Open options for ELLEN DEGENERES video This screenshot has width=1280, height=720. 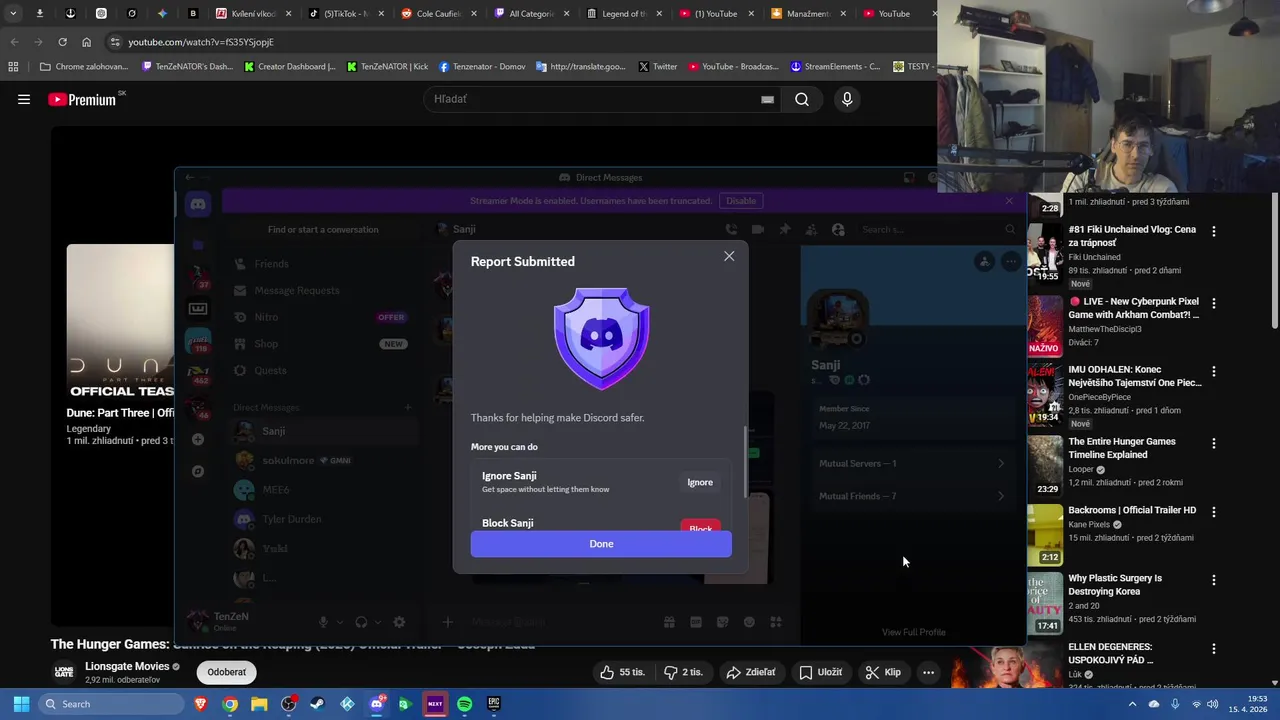pyautogui.click(x=1214, y=648)
